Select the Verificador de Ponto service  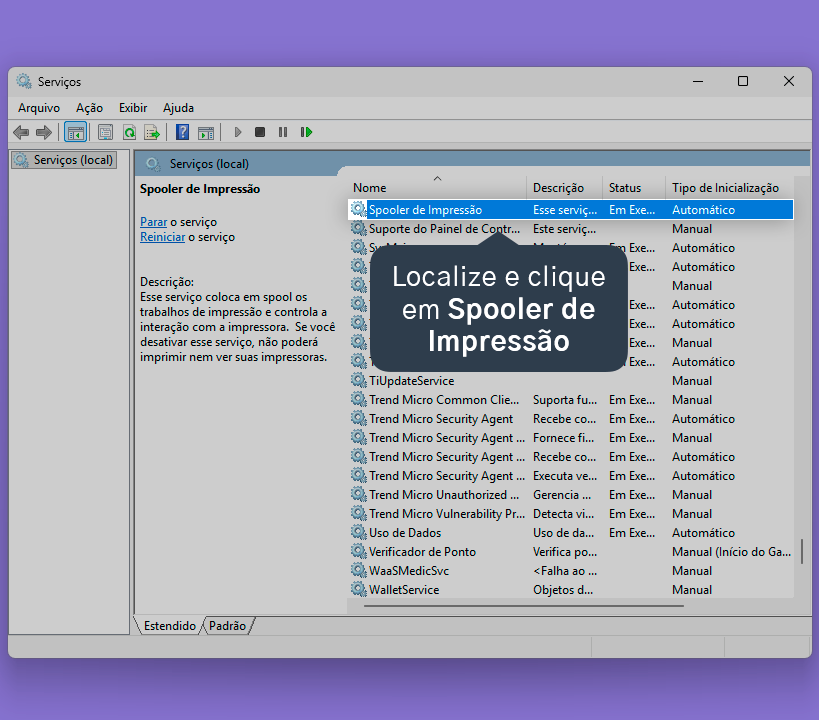point(570,551)
